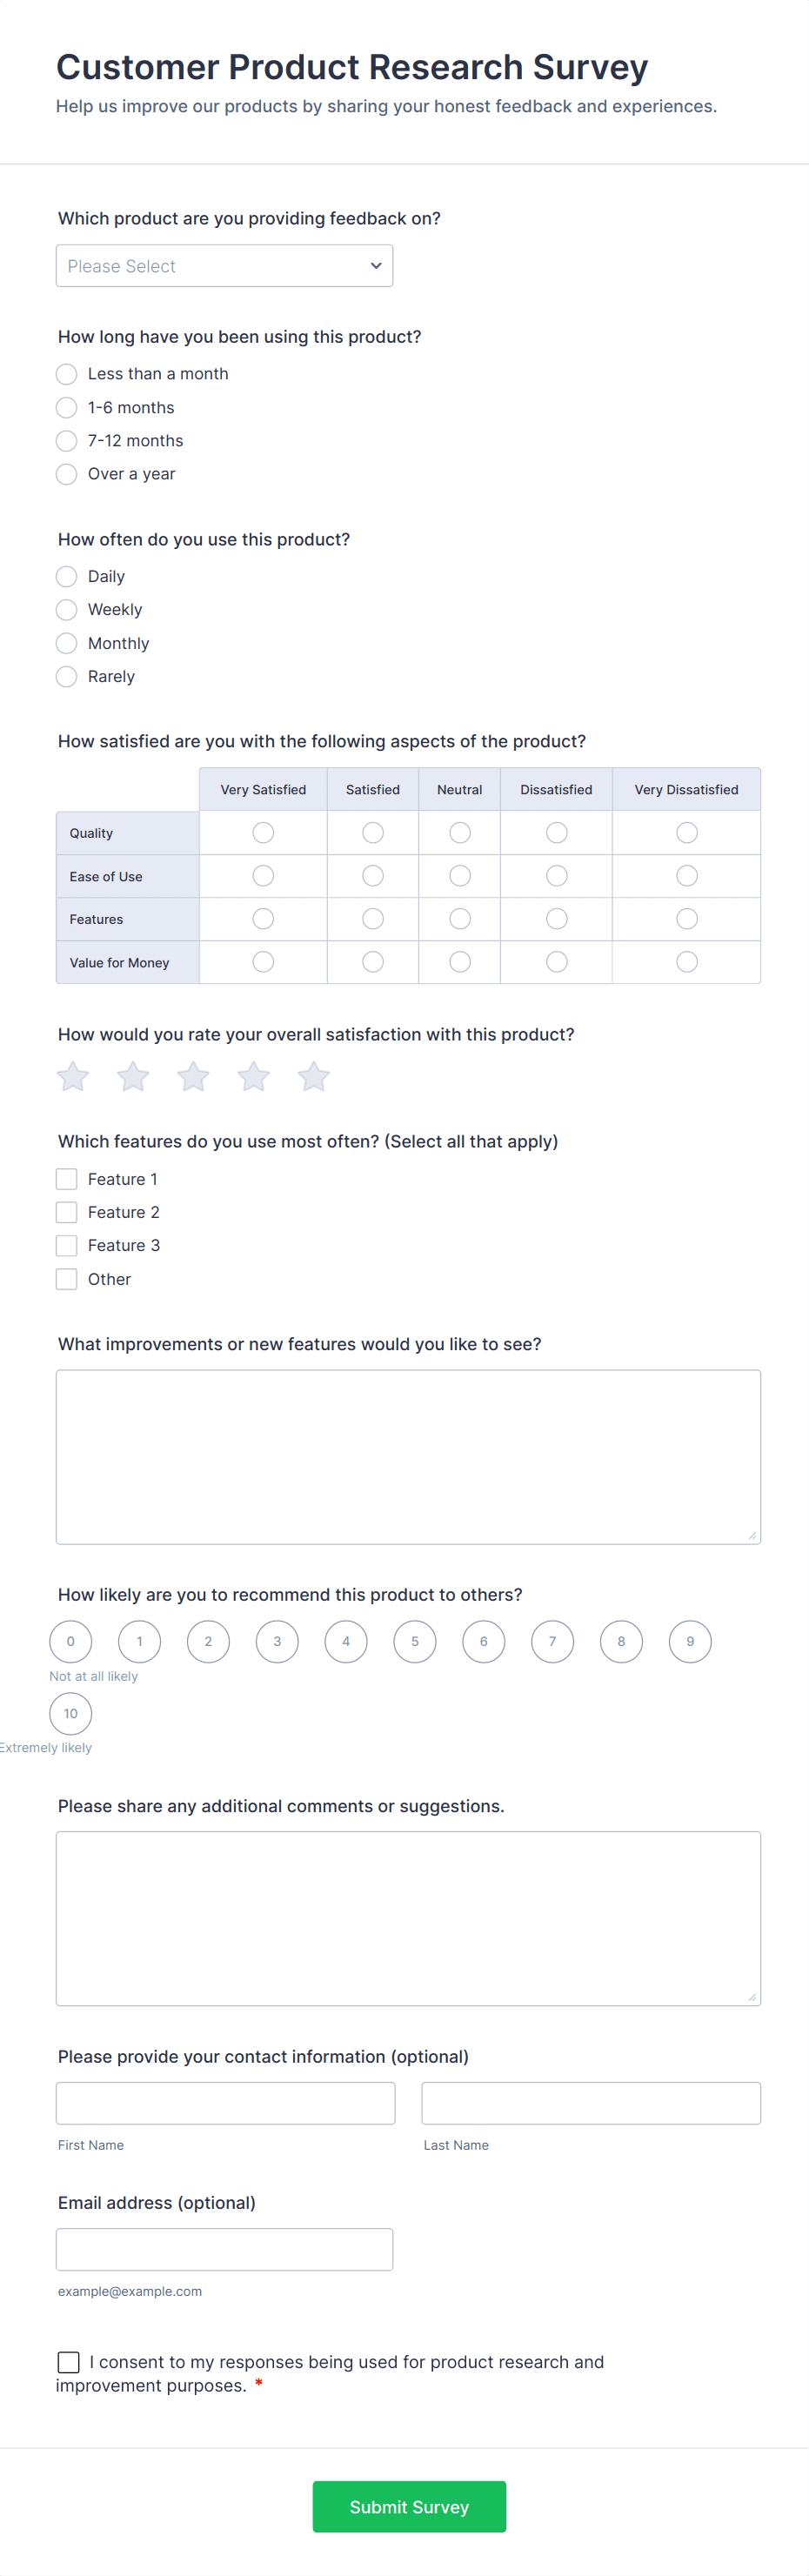Screen dimensions: 809x2576
Task: Select 'Less than a month' option
Action: (x=67, y=374)
